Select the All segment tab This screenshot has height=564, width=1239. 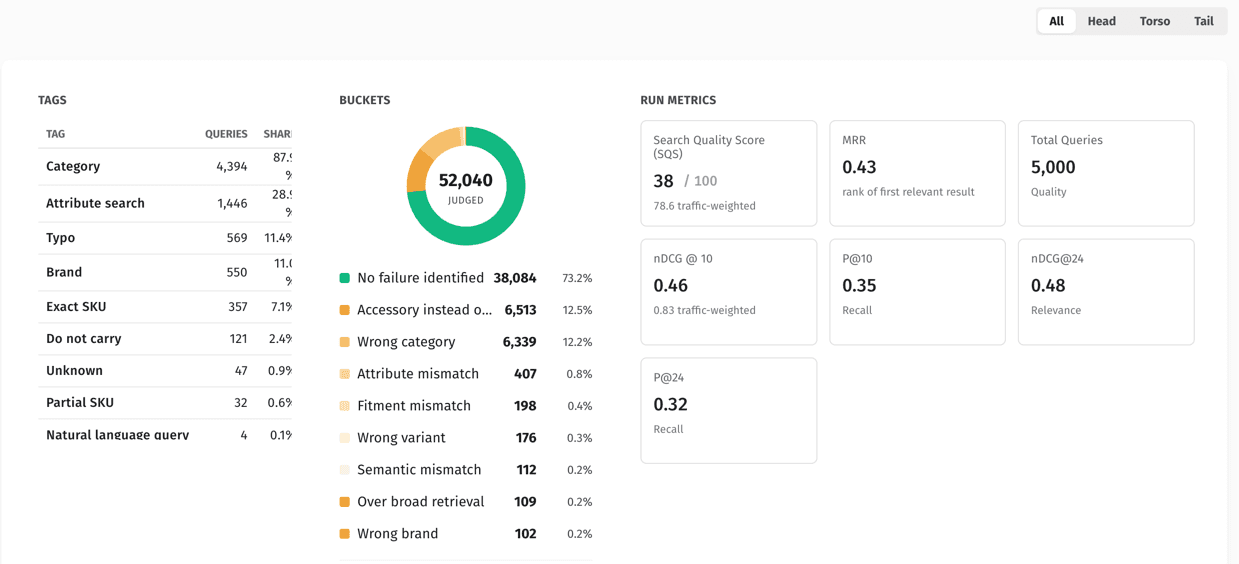[1056, 21]
